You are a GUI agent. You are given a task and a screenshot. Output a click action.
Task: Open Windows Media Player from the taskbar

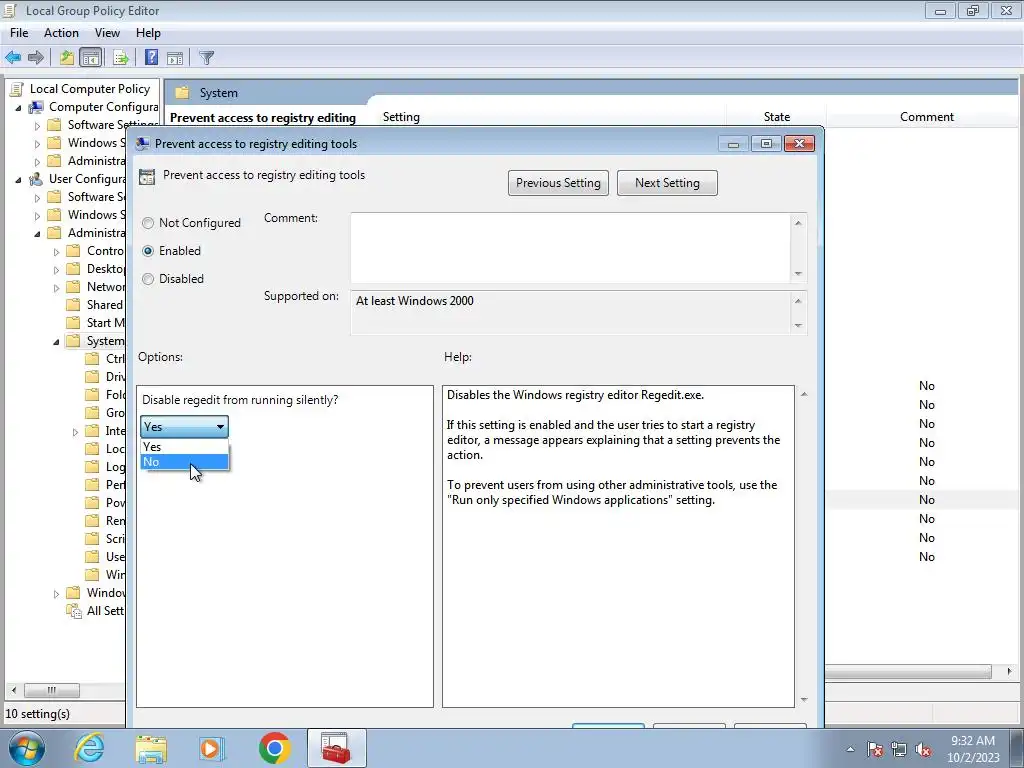(212, 748)
